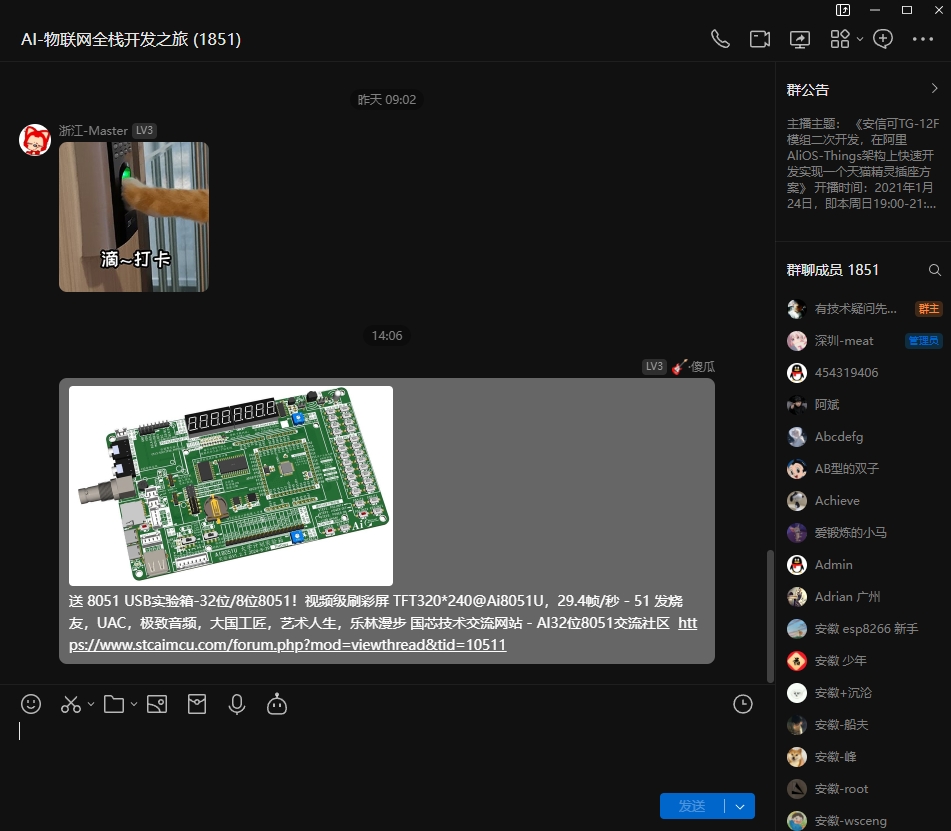Open the more options ellipsis menu

click(x=922, y=39)
